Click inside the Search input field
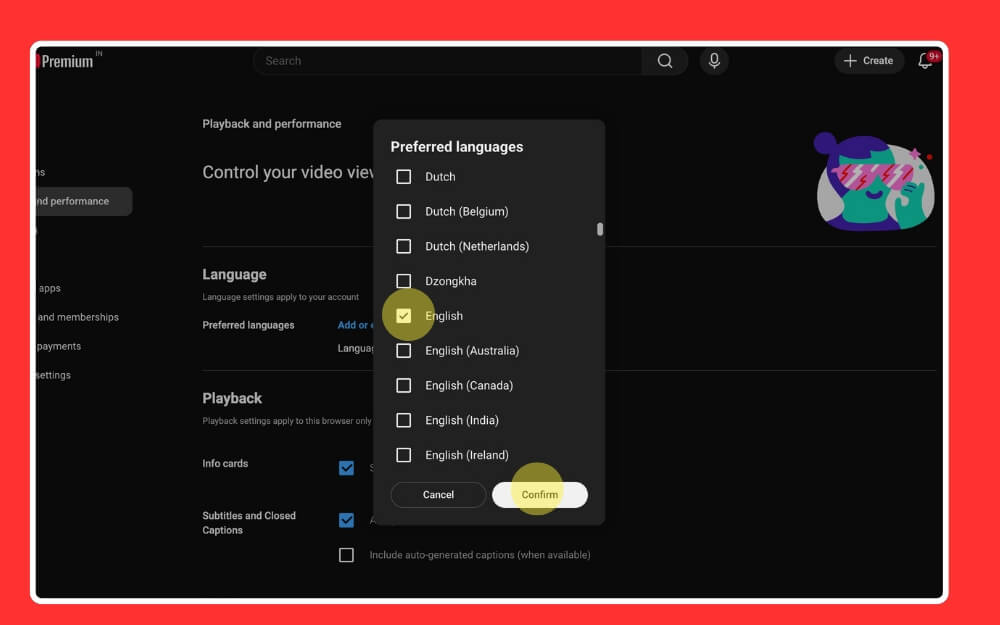 pos(450,60)
